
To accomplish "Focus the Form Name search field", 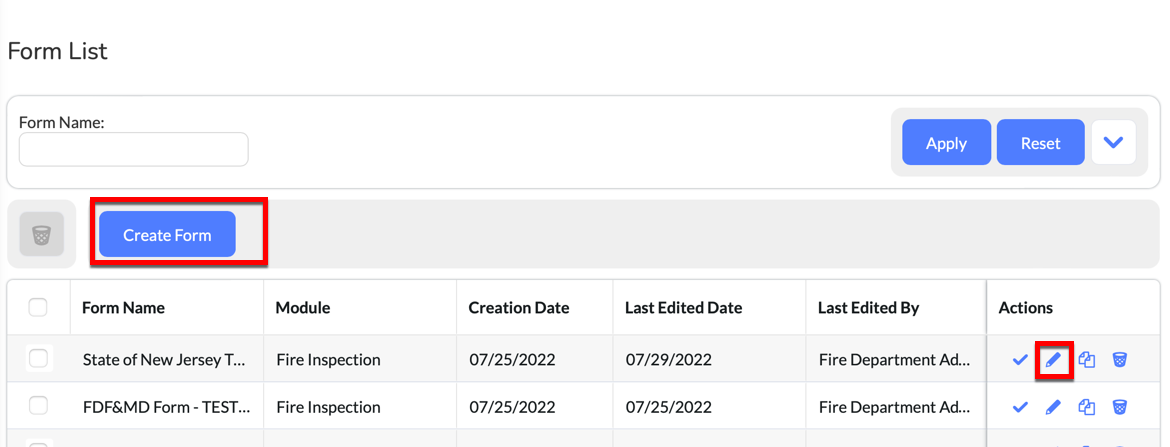I will point(134,149).
